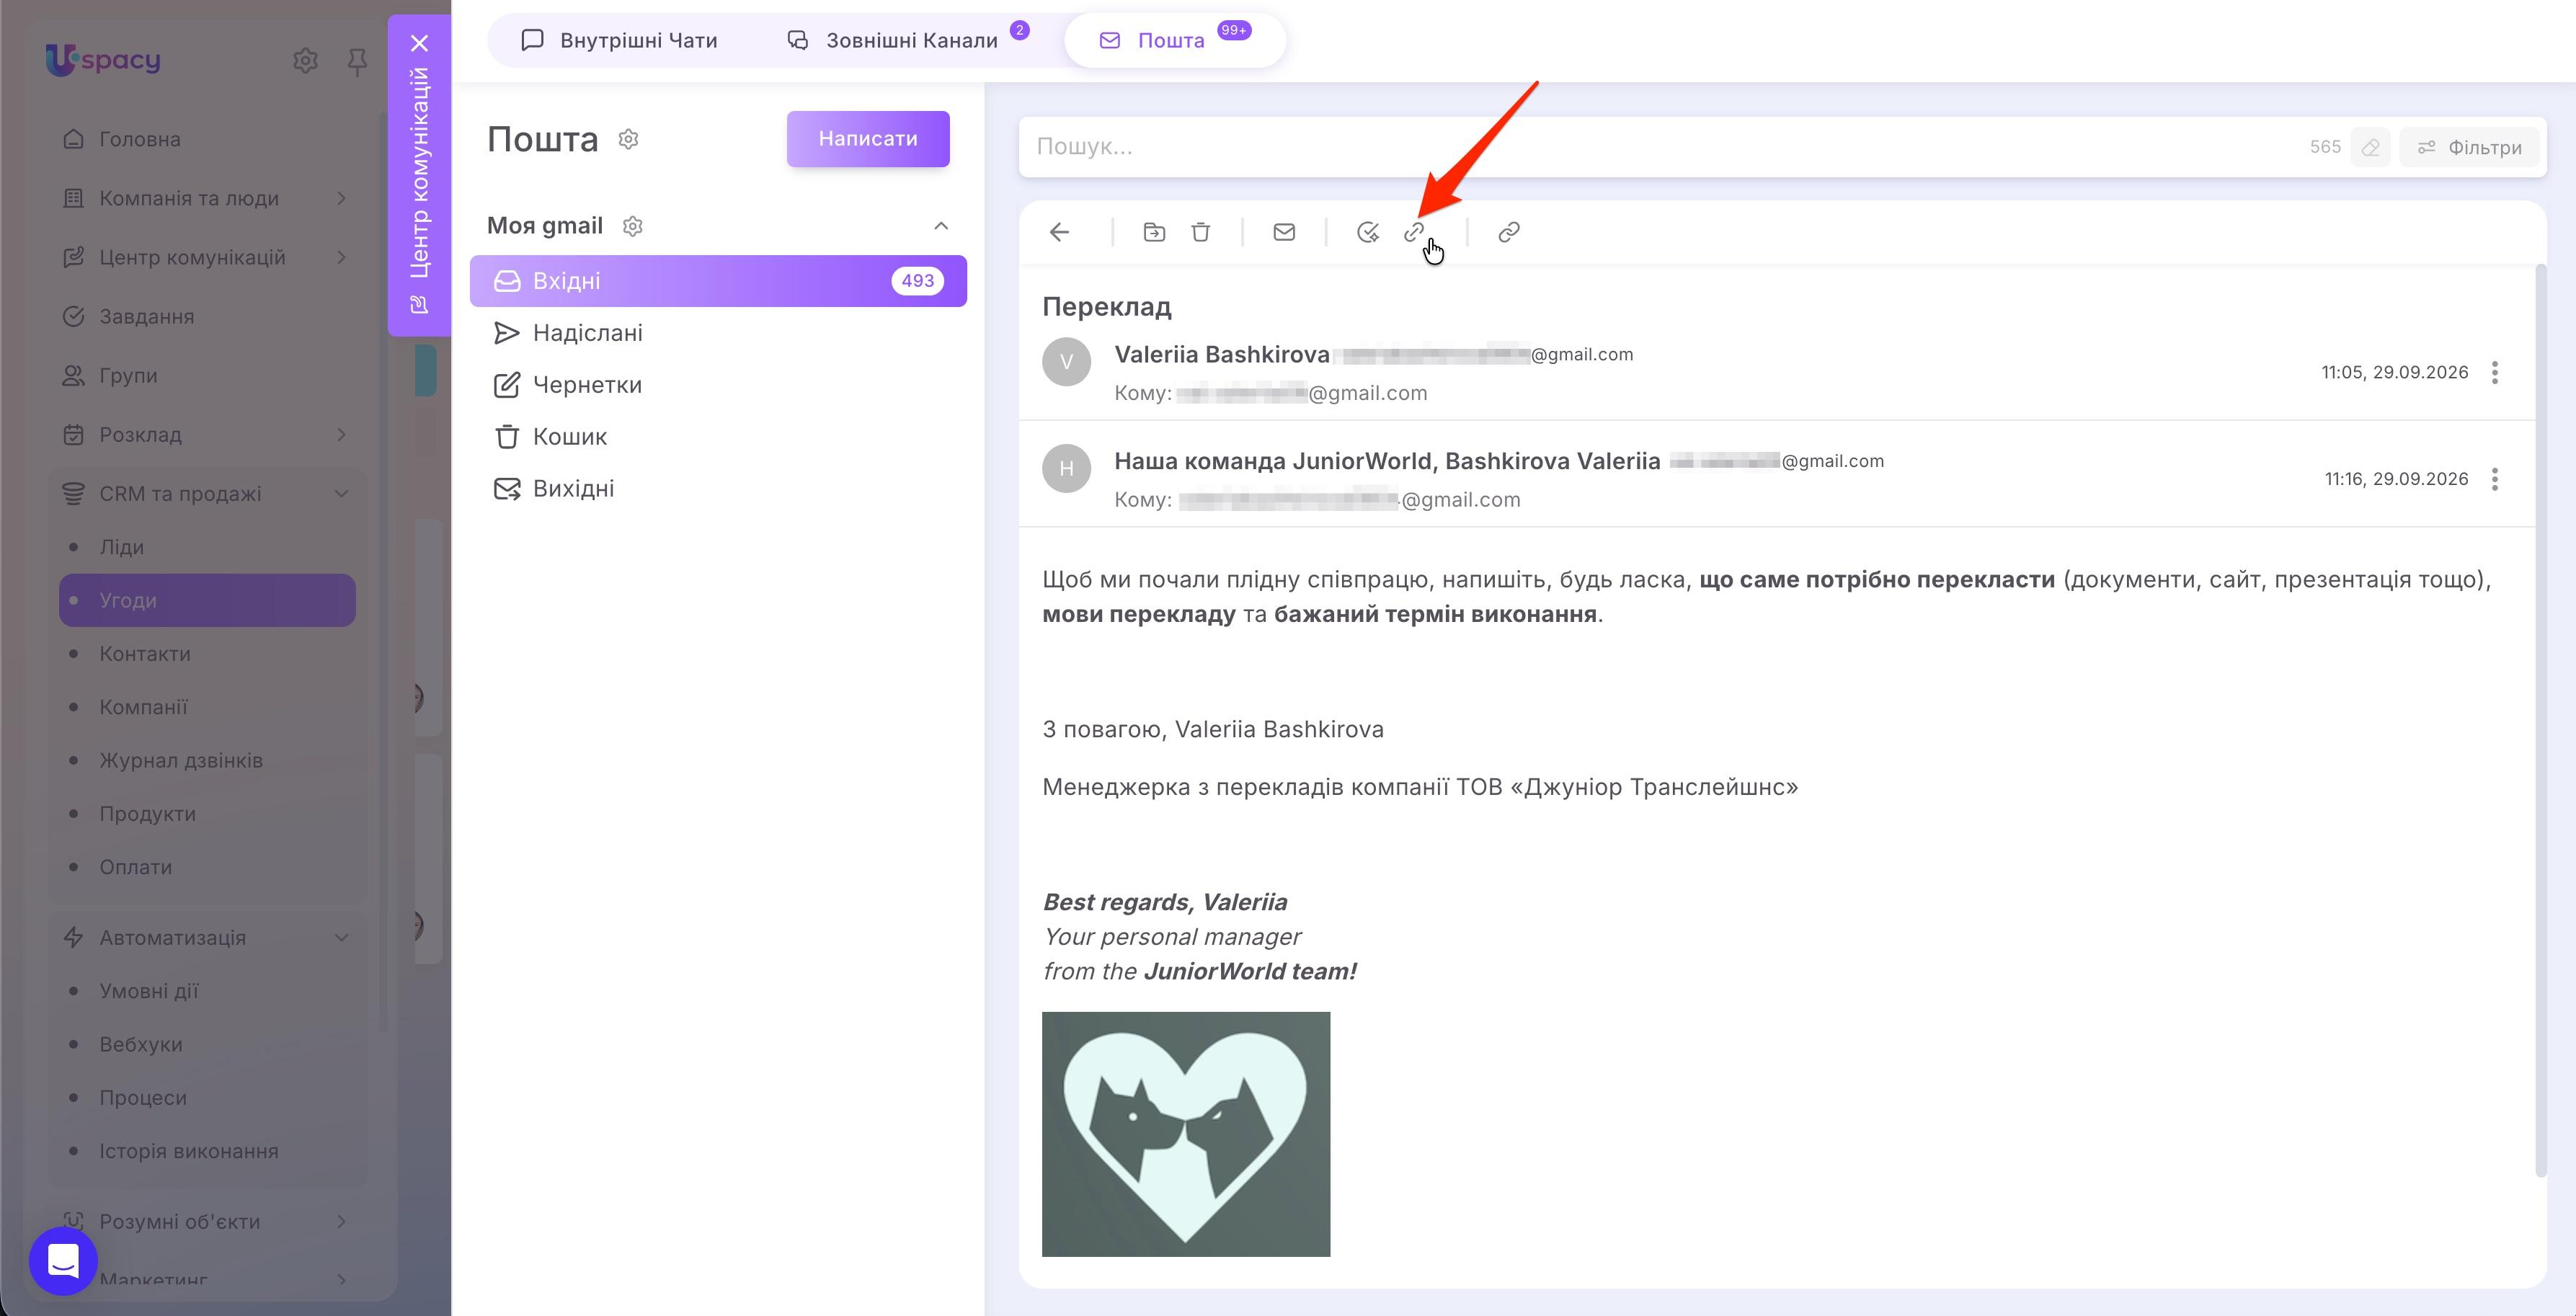Collapse the CRM та продажі section
This screenshot has height=1316, width=2576.
341,494
